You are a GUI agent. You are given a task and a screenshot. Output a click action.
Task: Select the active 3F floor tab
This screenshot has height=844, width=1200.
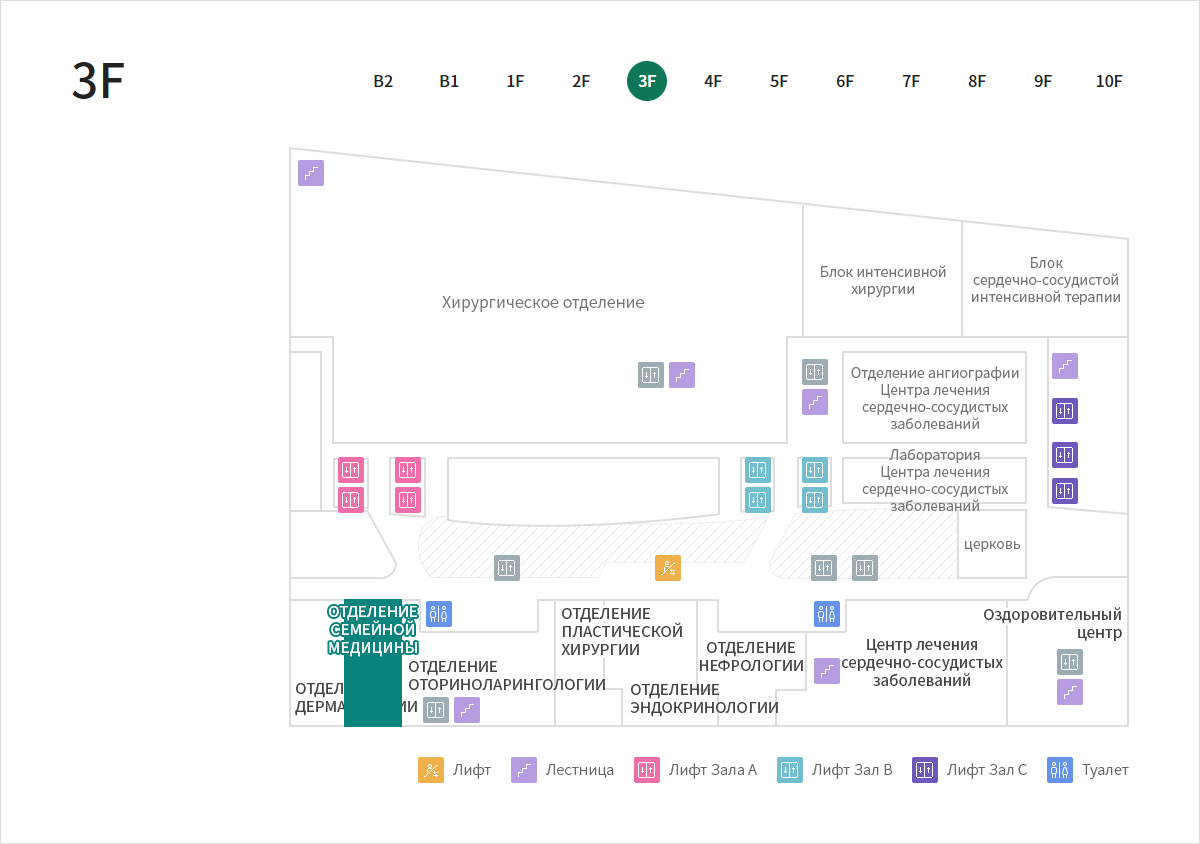point(647,81)
